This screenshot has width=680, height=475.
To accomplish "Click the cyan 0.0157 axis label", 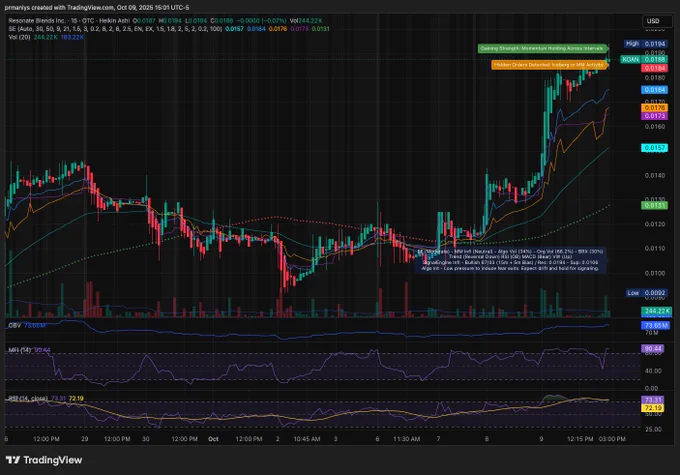I will pyautogui.click(x=654, y=148).
